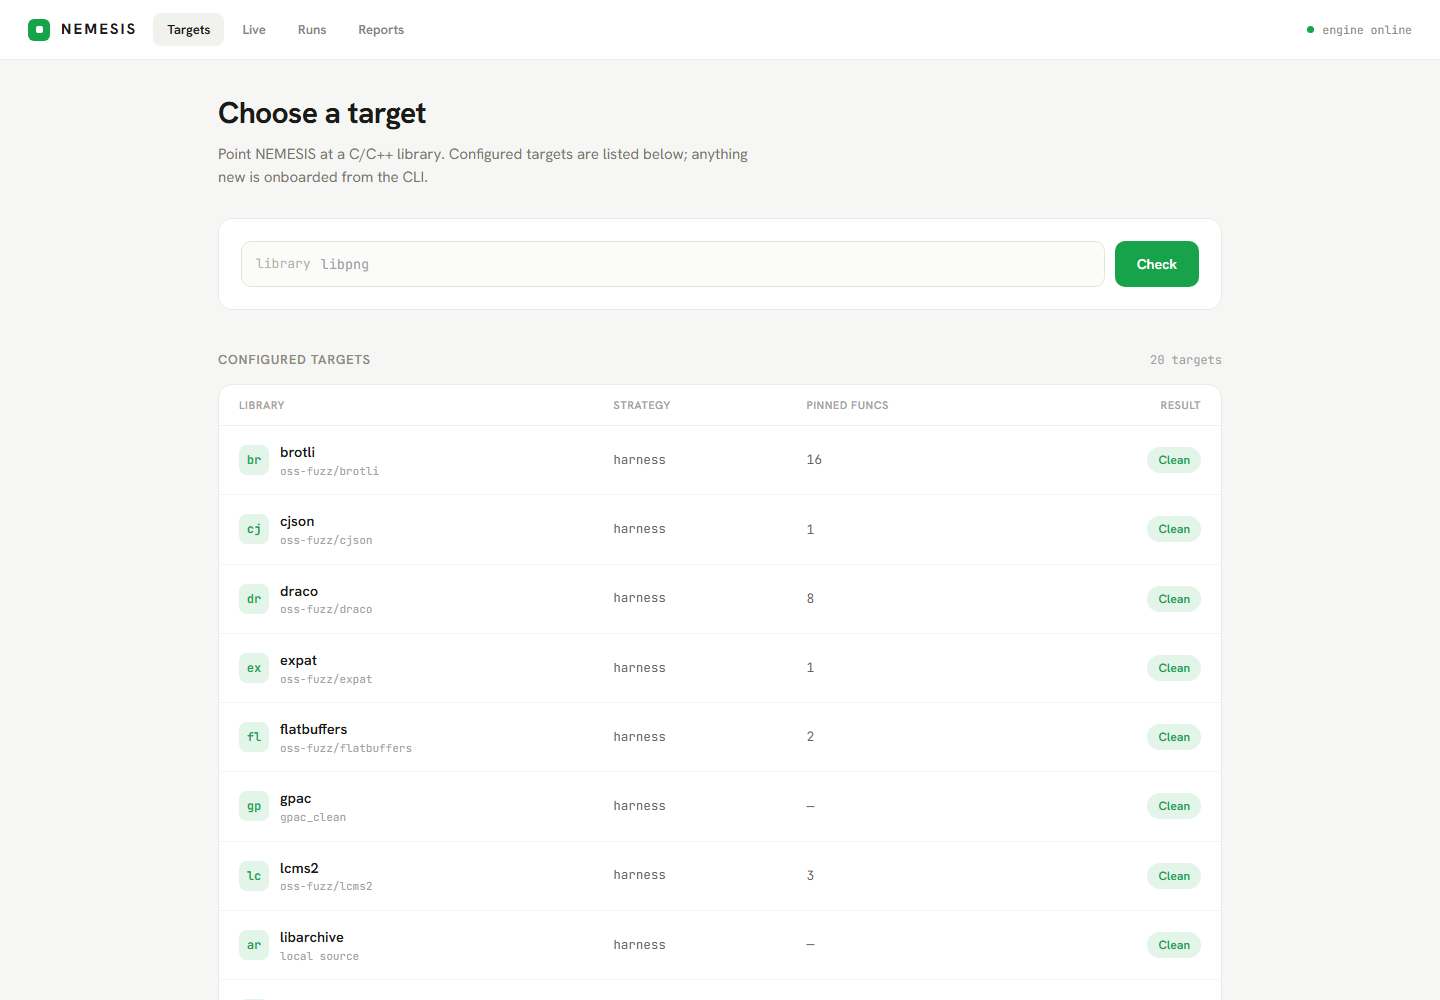Screen dimensions: 1440x1000
Task: Select the expat library name
Action: [298, 660]
